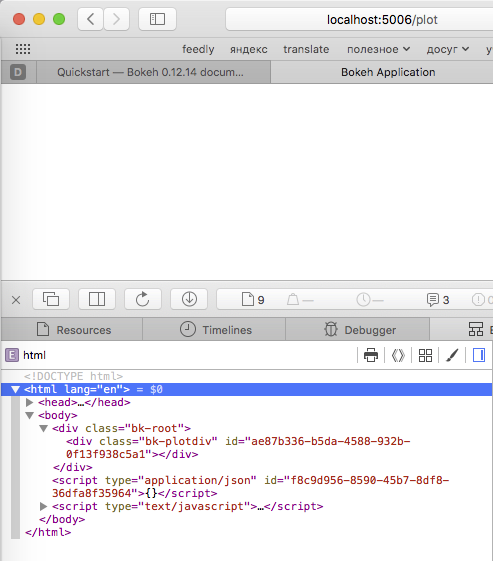Expand the полезное bookmarks folder
Viewport: 493px width, 561px height.
pos(379,49)
